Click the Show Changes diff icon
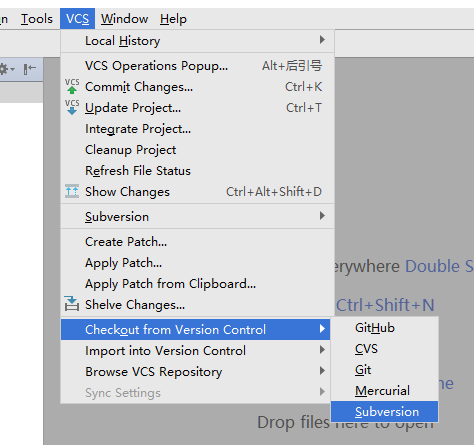Screen dimensions: 474x445 [72, 191]
